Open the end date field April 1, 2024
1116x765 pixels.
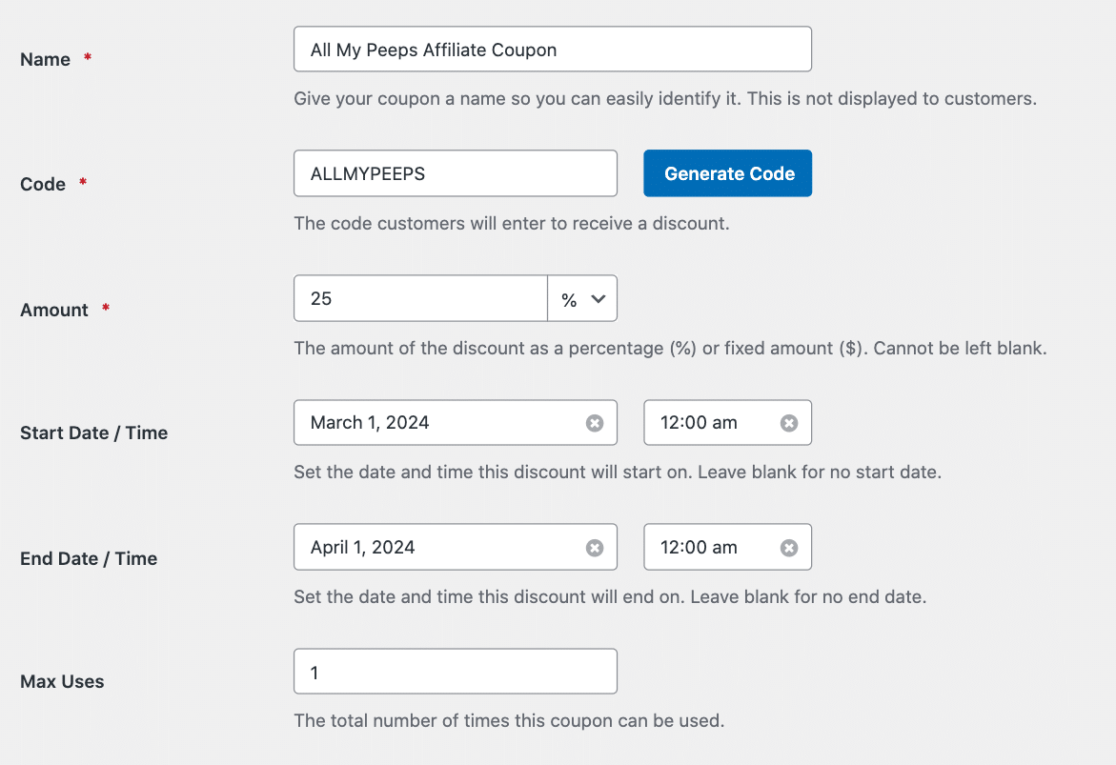click(x=440, y=548)
